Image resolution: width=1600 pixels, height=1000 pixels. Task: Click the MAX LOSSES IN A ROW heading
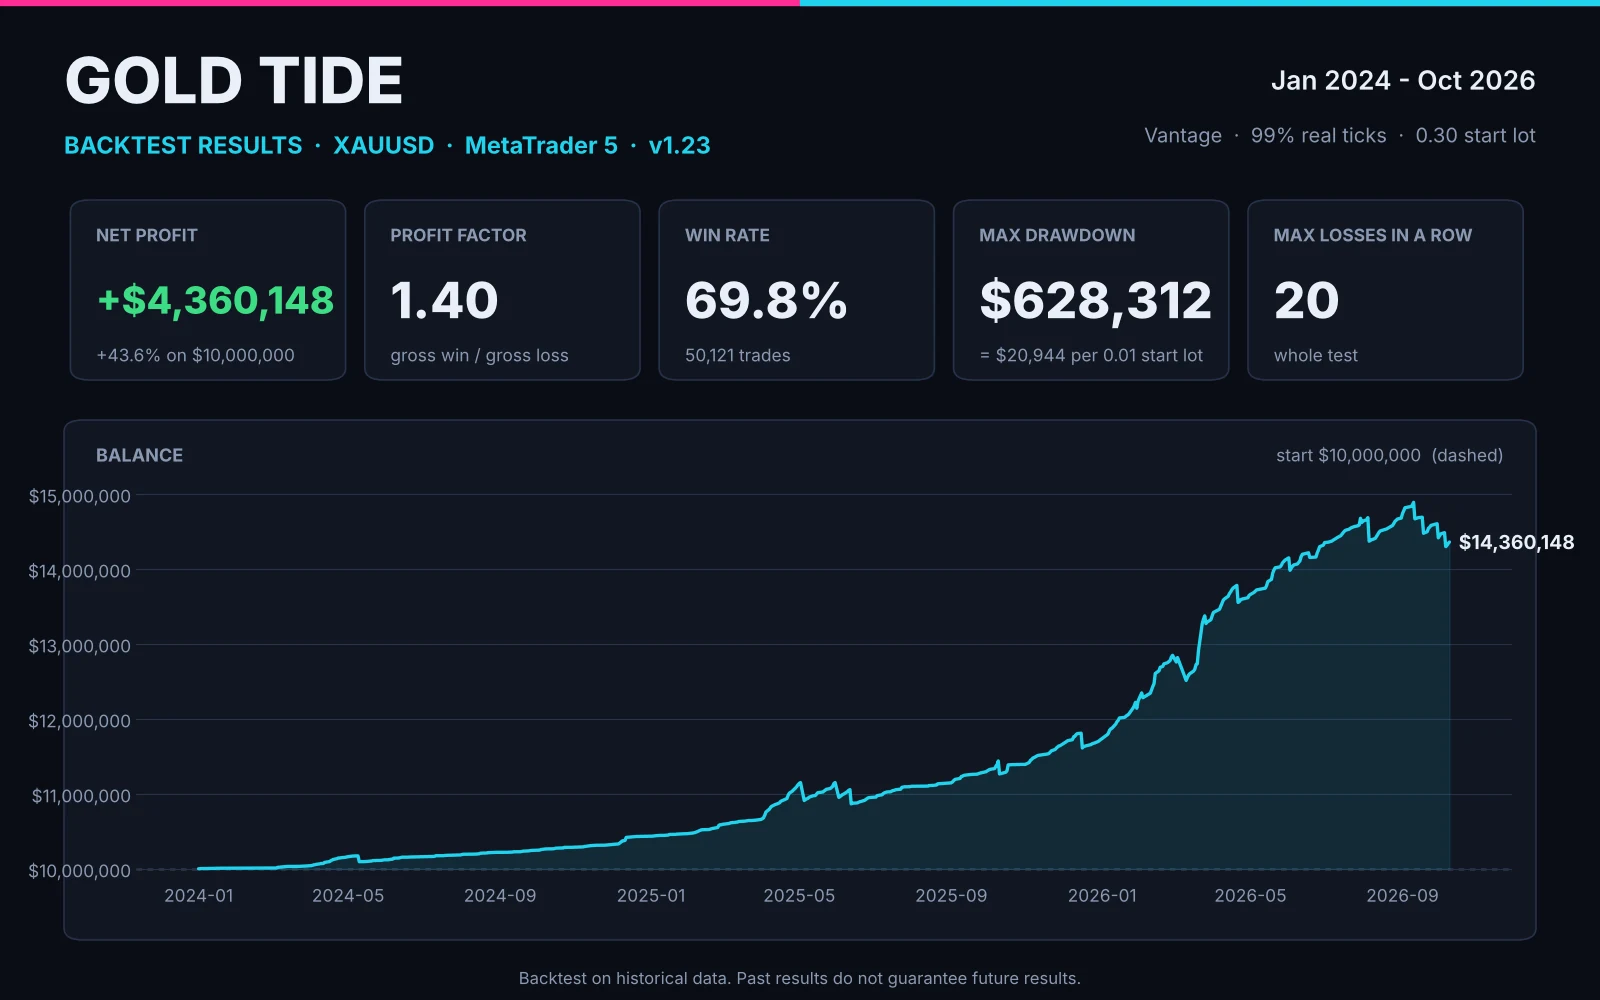(x=1373, y=235)
